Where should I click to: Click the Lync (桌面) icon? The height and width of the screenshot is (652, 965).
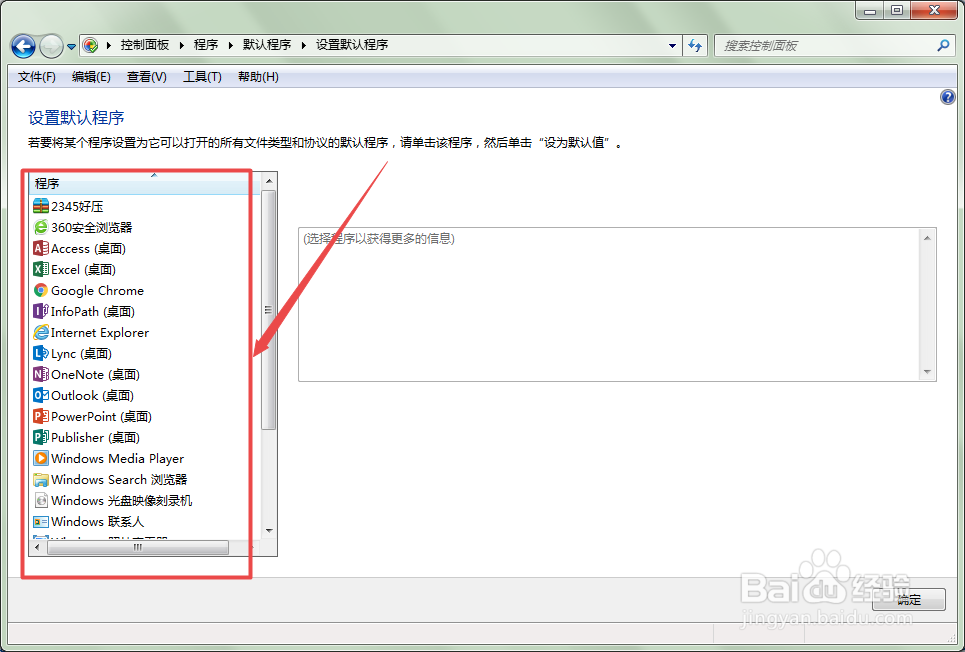41,353
